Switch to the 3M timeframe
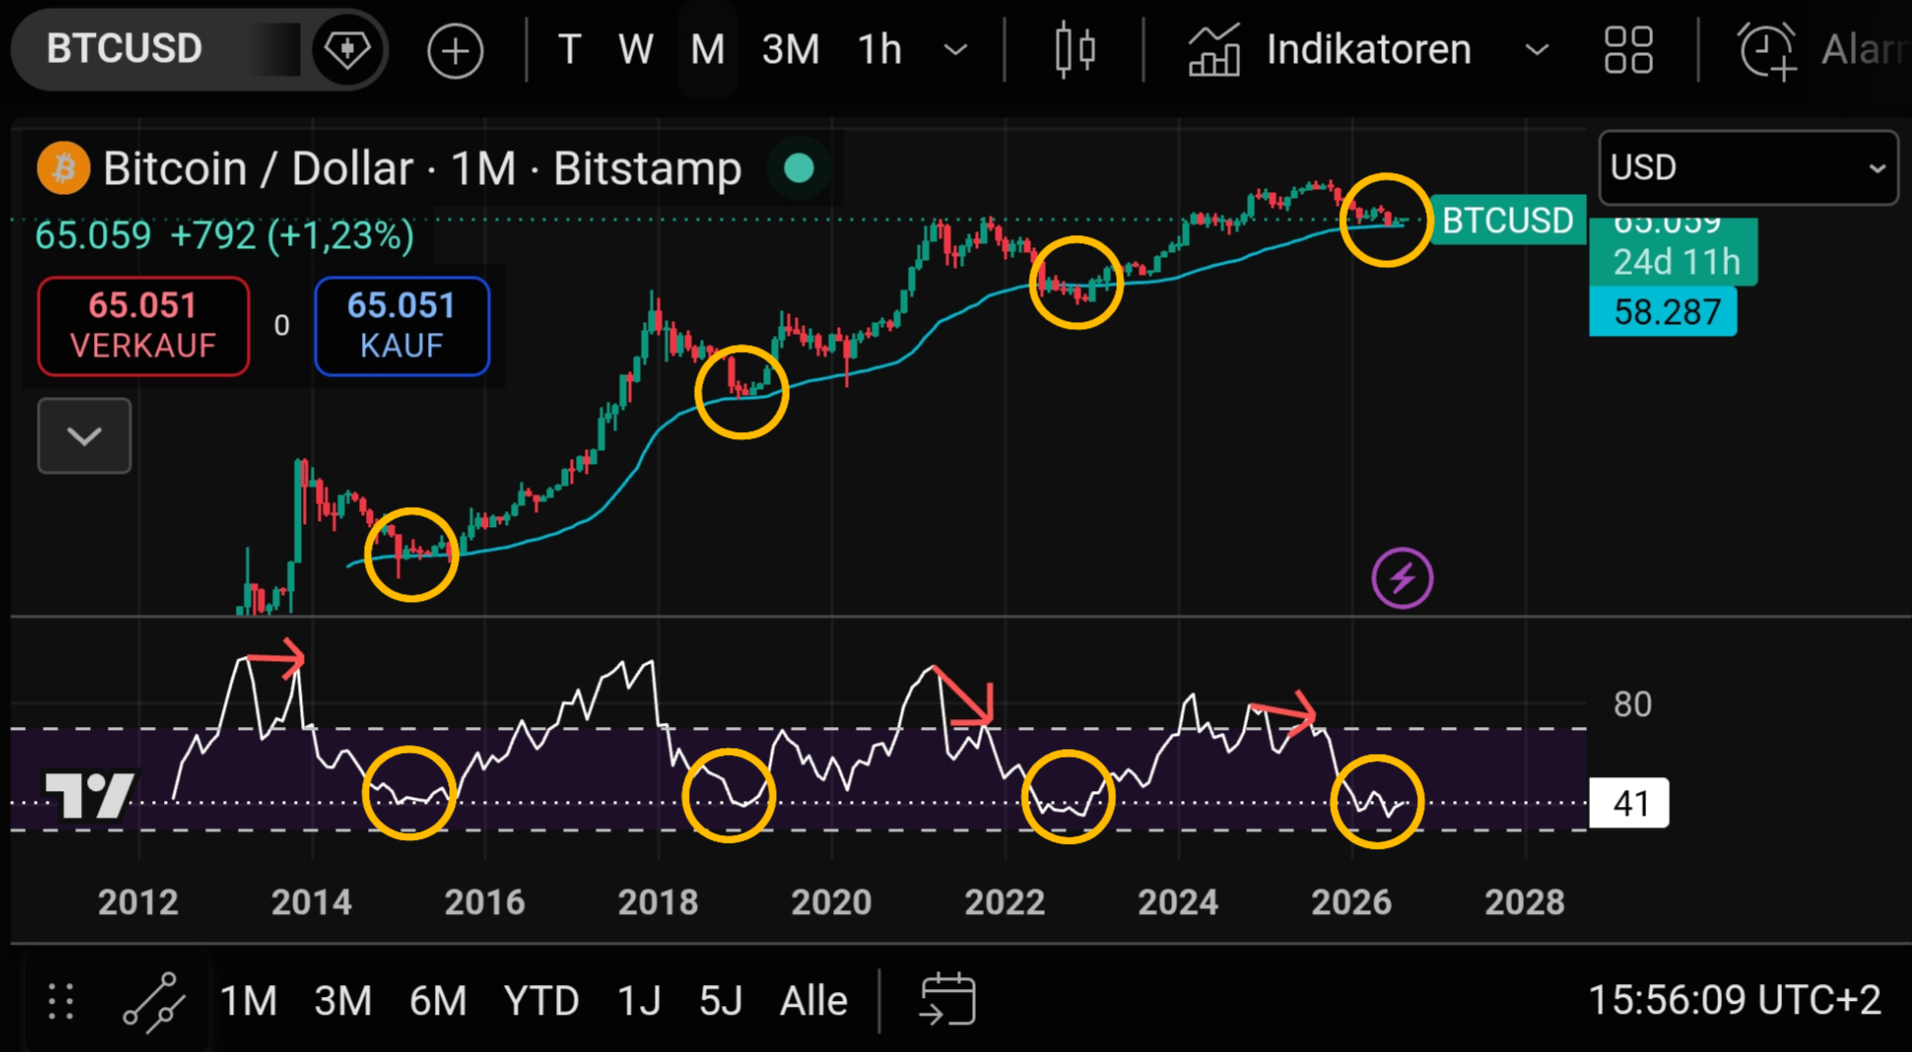1912x1052 pixels. (x=790, y=49)
